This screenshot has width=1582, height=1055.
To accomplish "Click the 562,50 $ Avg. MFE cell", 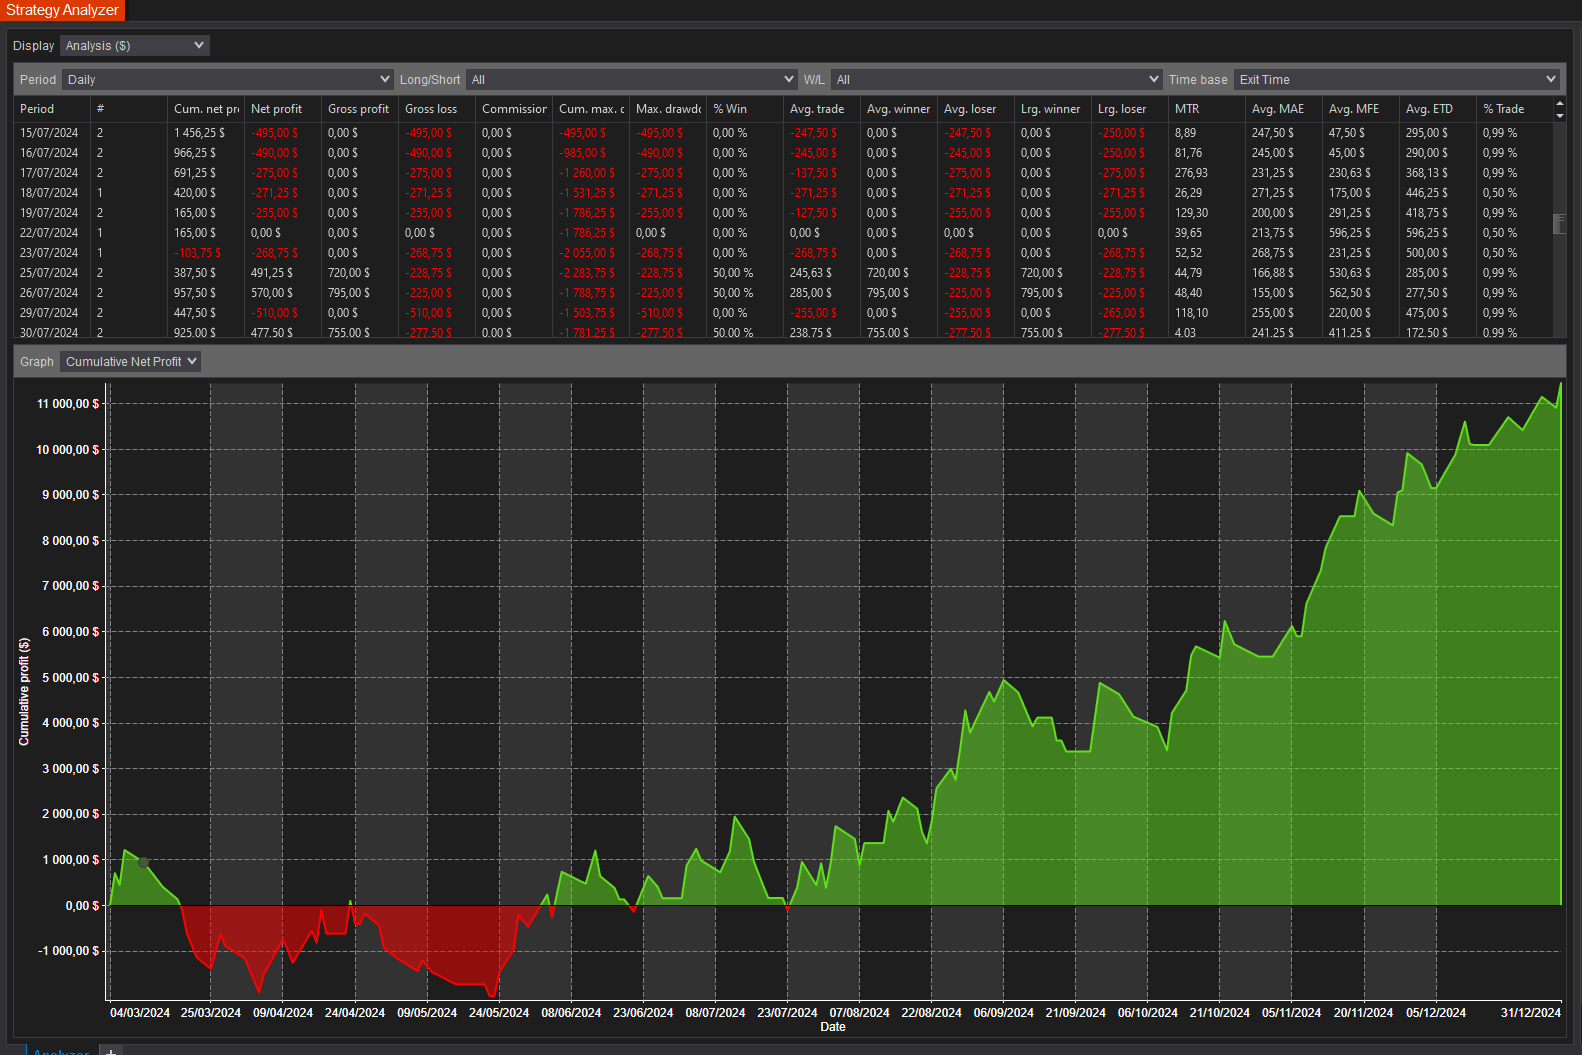I will coord(1350,293).
